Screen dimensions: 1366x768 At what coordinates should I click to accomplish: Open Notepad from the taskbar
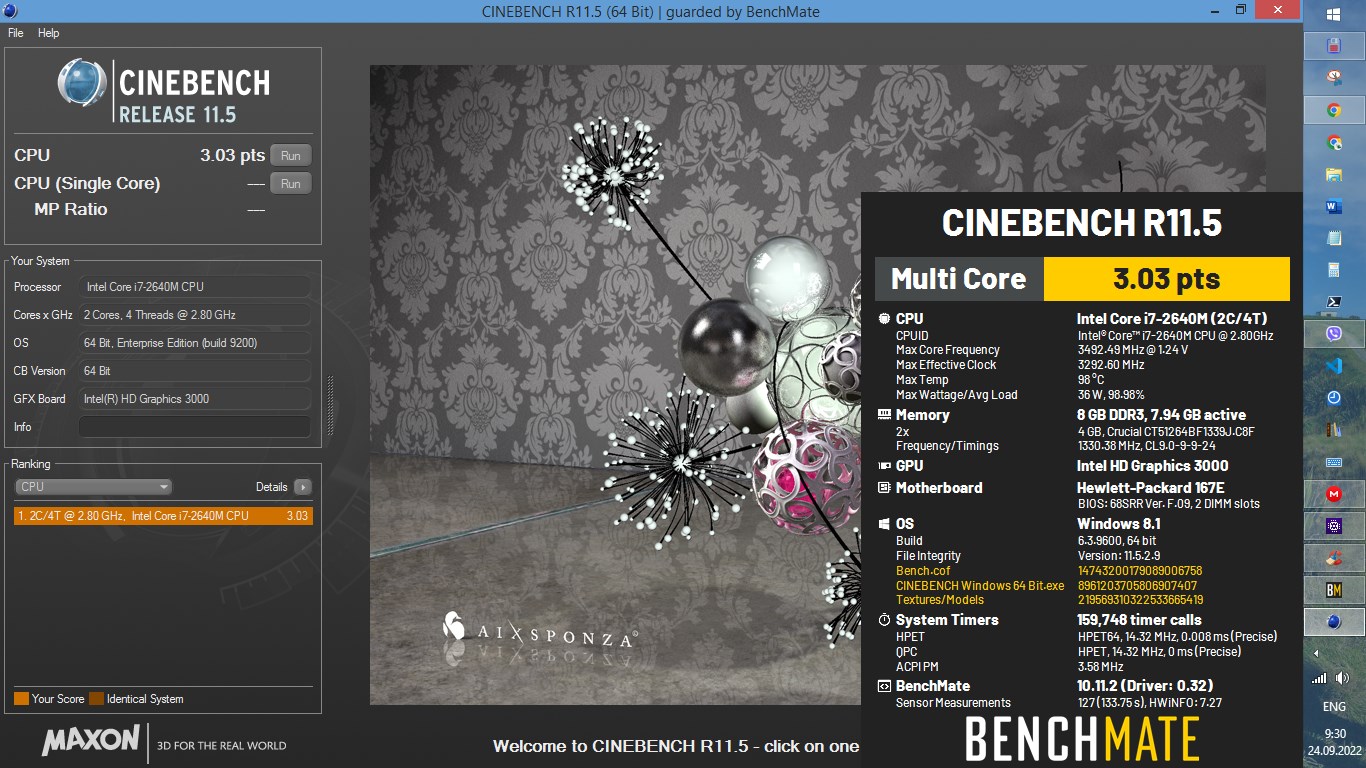(1333, 238)
